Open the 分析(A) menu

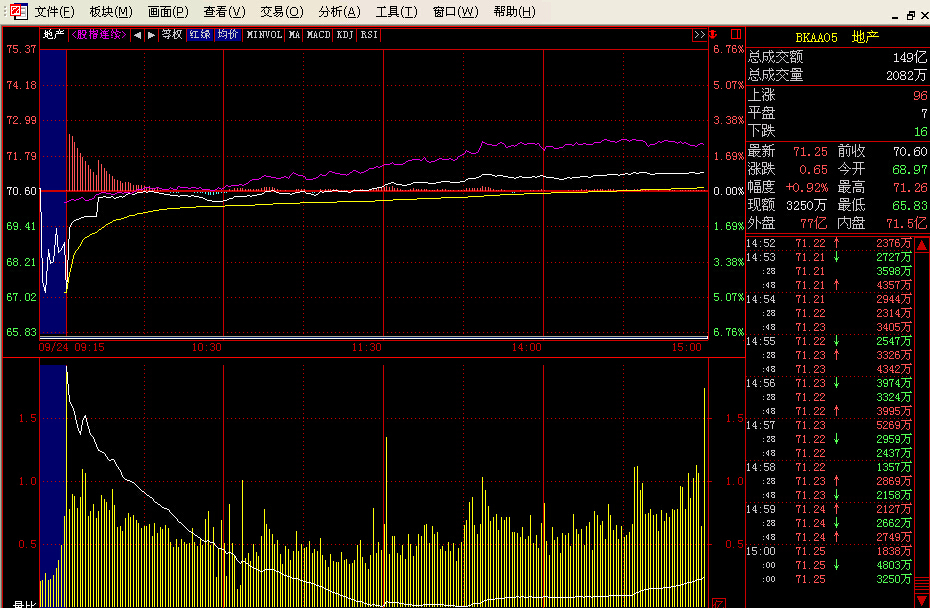pyautogui.click(x=339, y=12)
